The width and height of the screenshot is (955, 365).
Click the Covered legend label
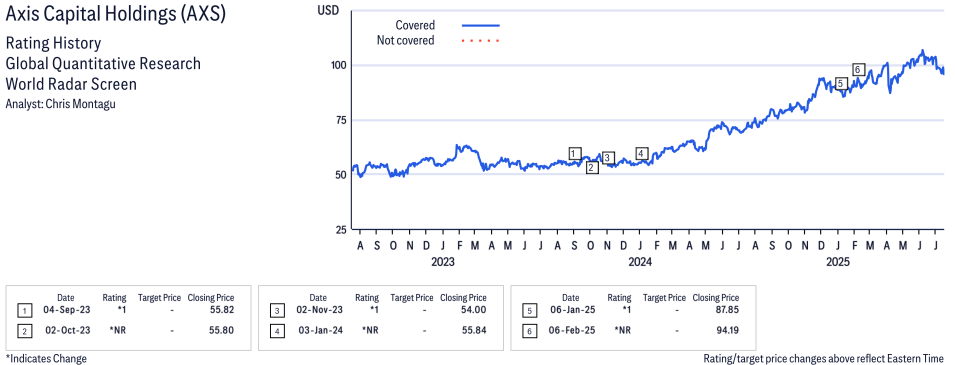(x=415, y=26)
